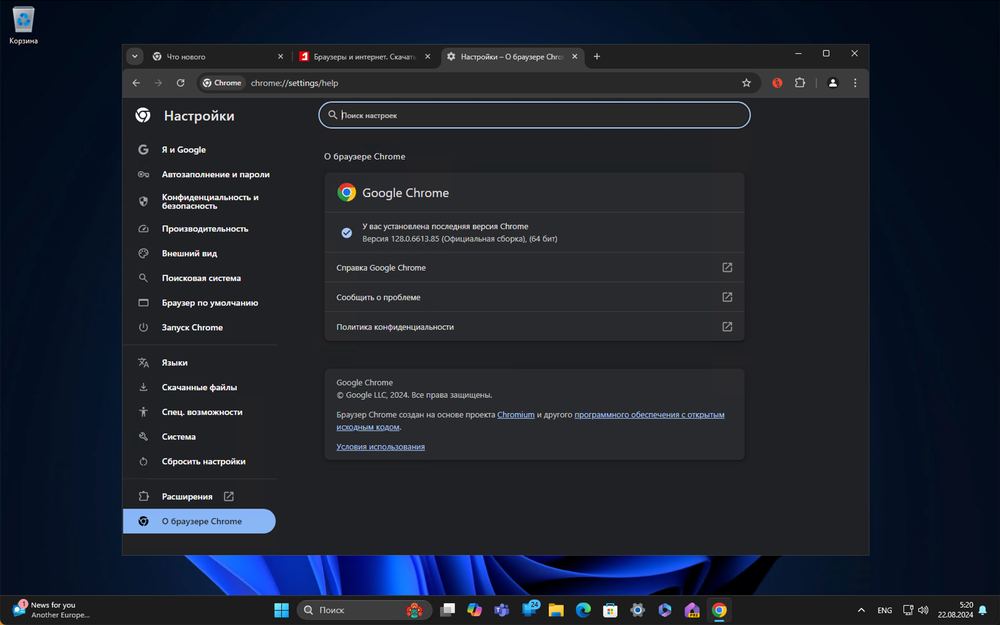Open 'Политика конфиденциальности' row
This screenshot has width=1000, height=625.
coord(534,327)
